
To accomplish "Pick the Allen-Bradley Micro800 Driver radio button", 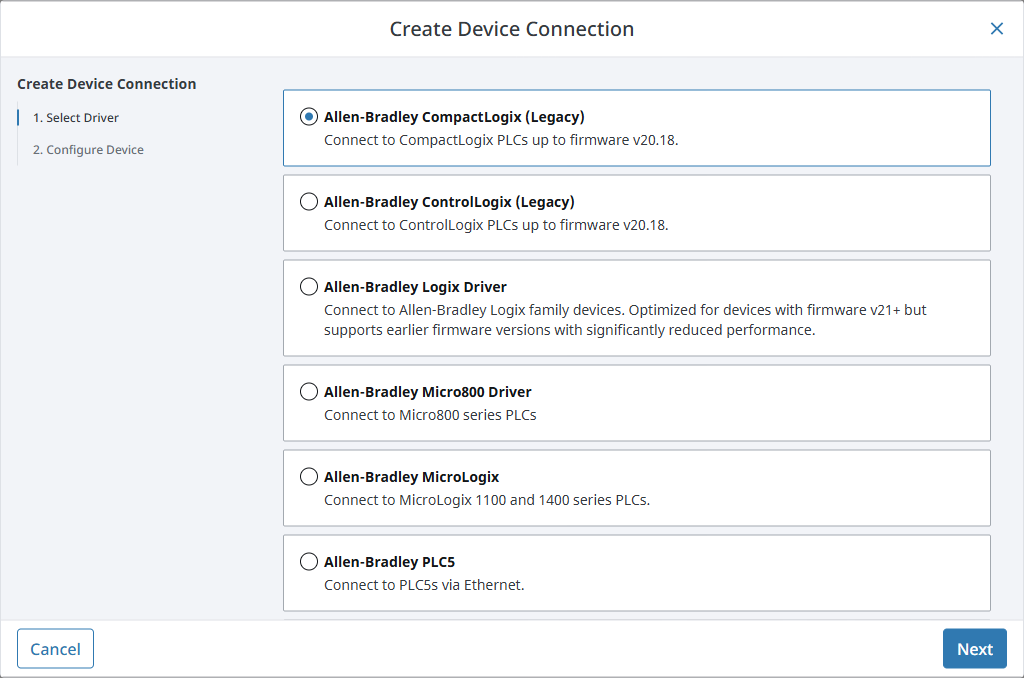I will (309, 392).
